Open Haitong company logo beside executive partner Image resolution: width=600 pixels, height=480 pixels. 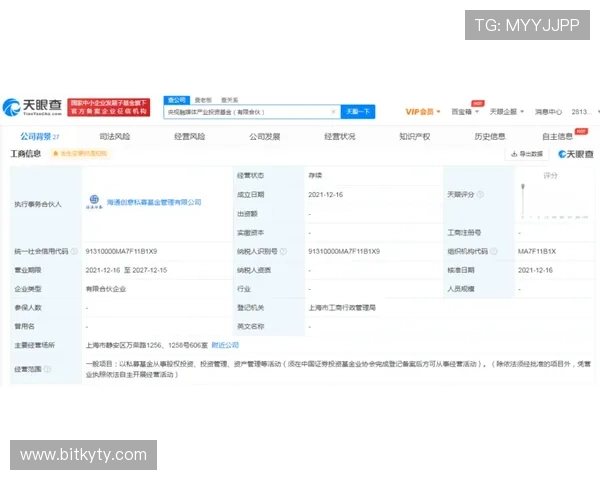pyautogui.click(x=94, y=202)
